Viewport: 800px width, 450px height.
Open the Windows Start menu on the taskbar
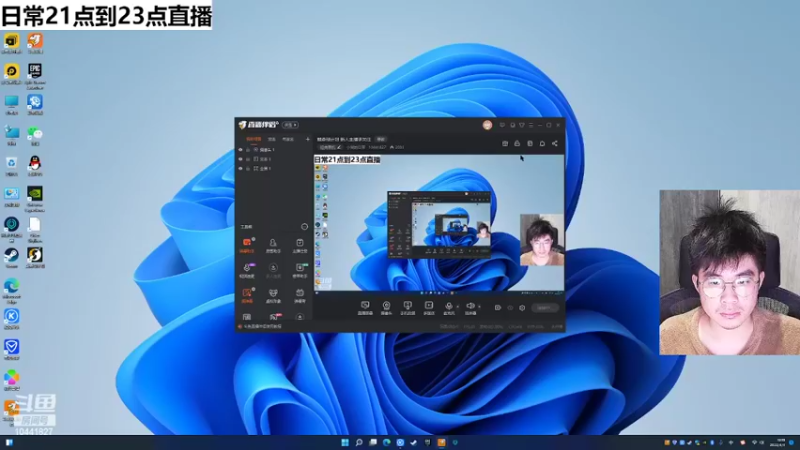(345, 442)
